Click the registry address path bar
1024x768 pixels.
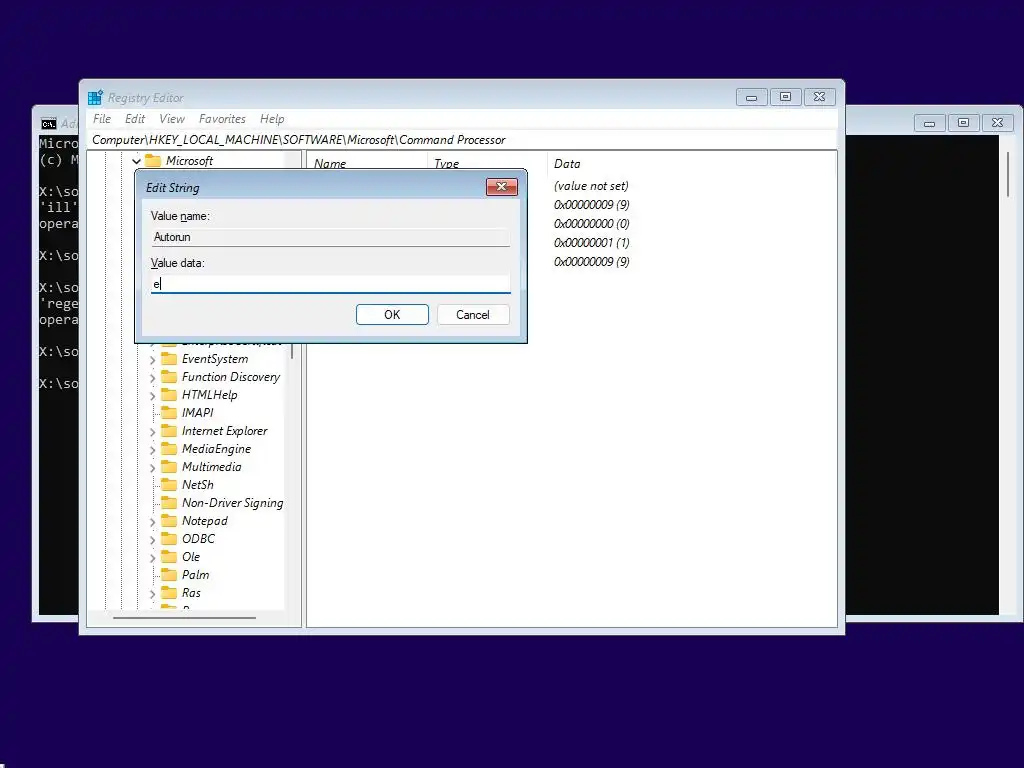tap(462, 140)
